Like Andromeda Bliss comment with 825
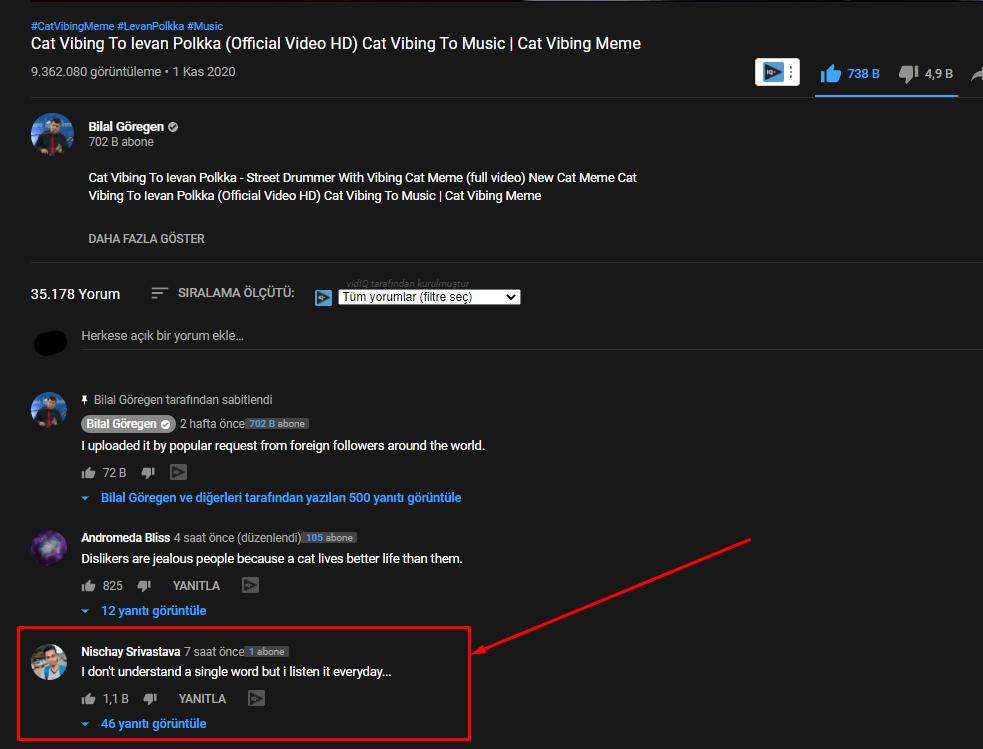 coord(88,586)
